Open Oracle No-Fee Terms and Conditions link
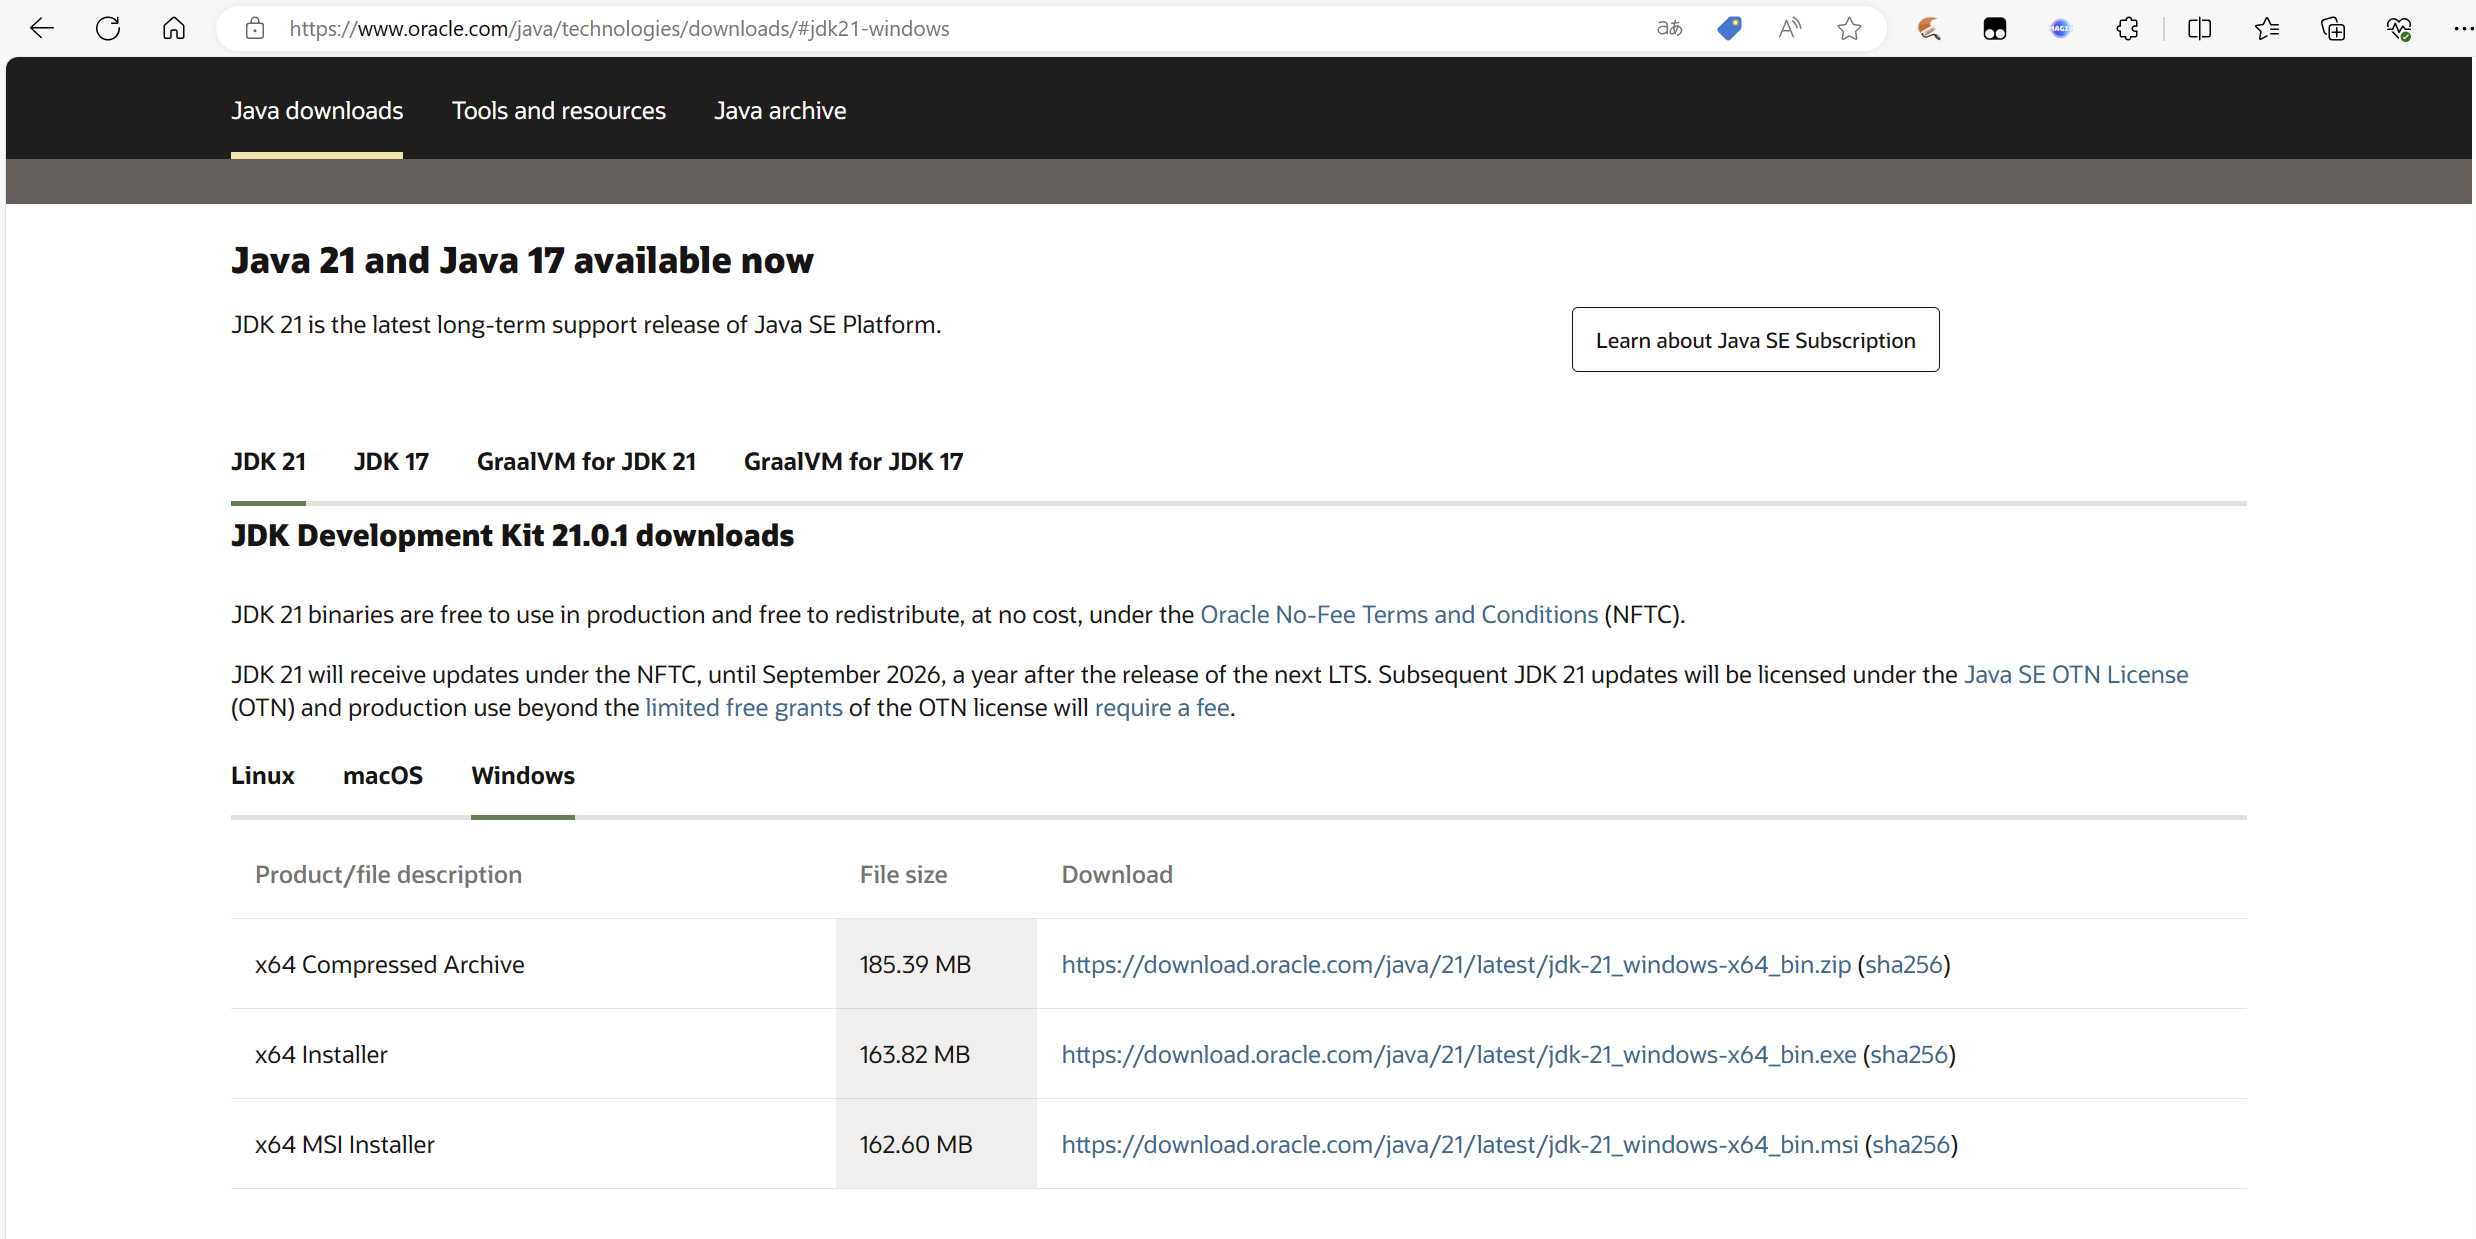The width and height of the screenshot is (2476, 1239). [1398, 615]
